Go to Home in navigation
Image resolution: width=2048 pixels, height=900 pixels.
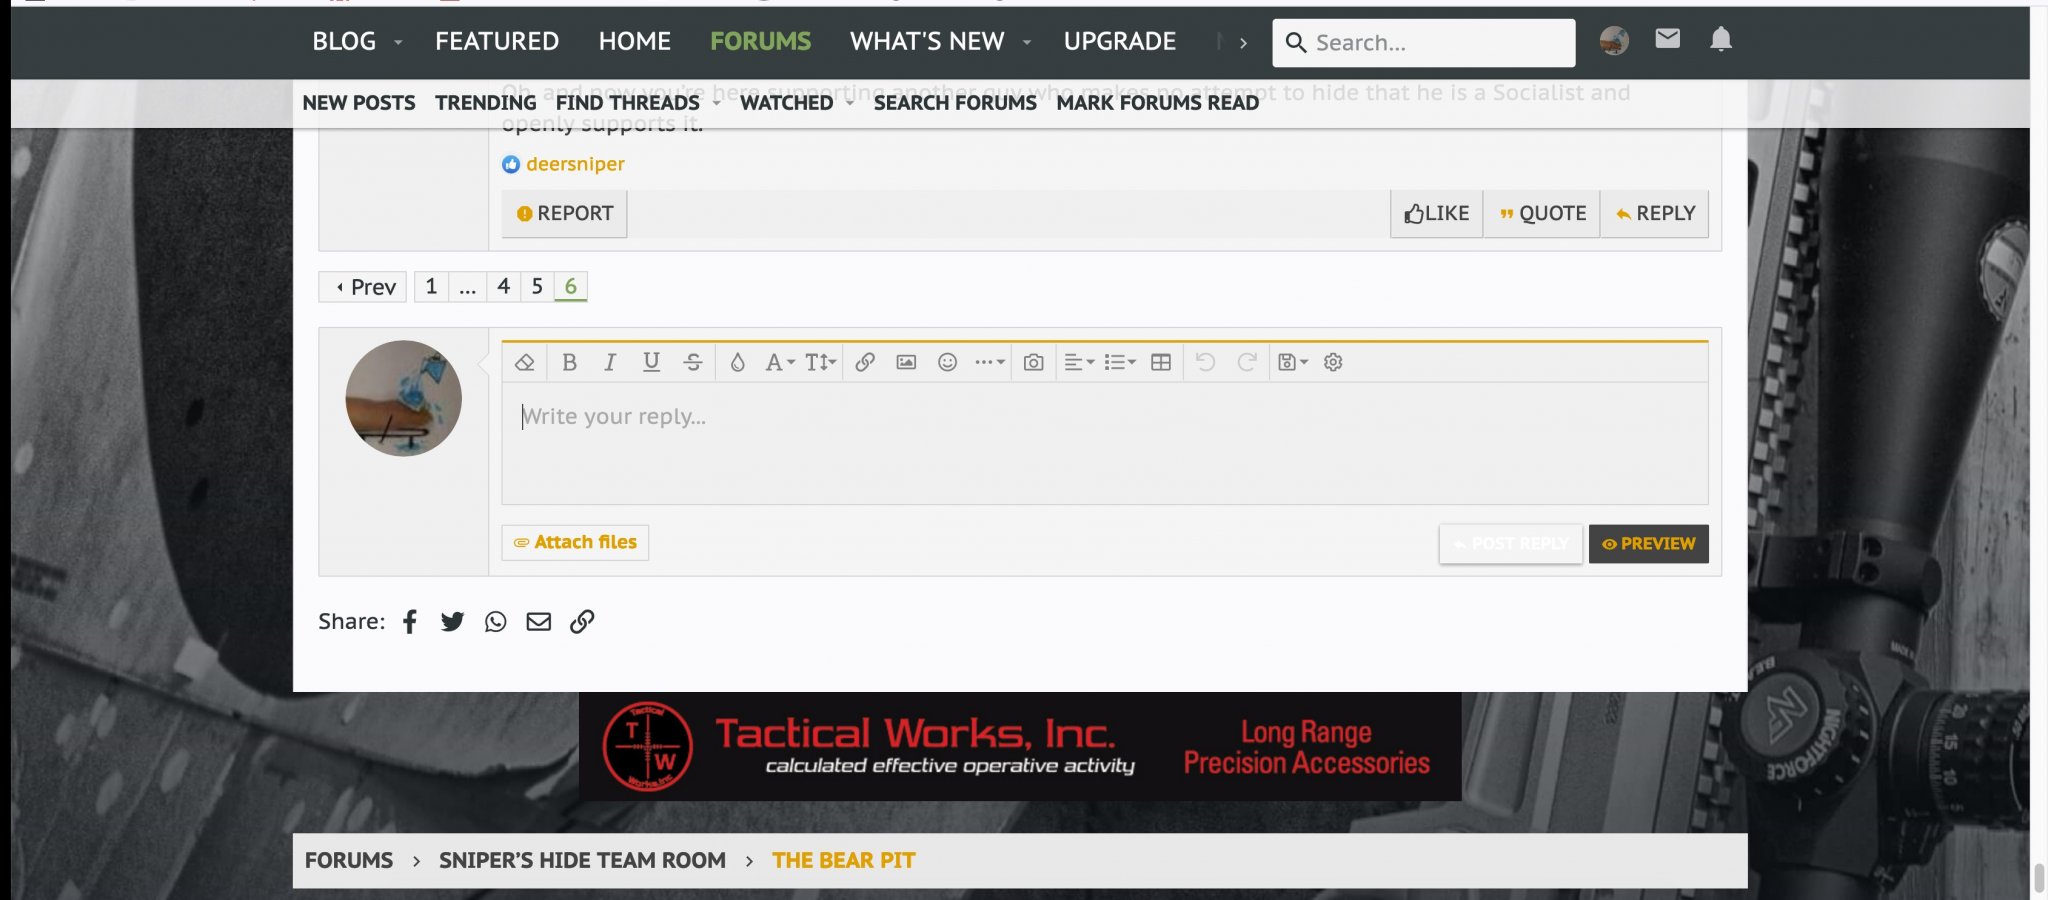point(635,42)
